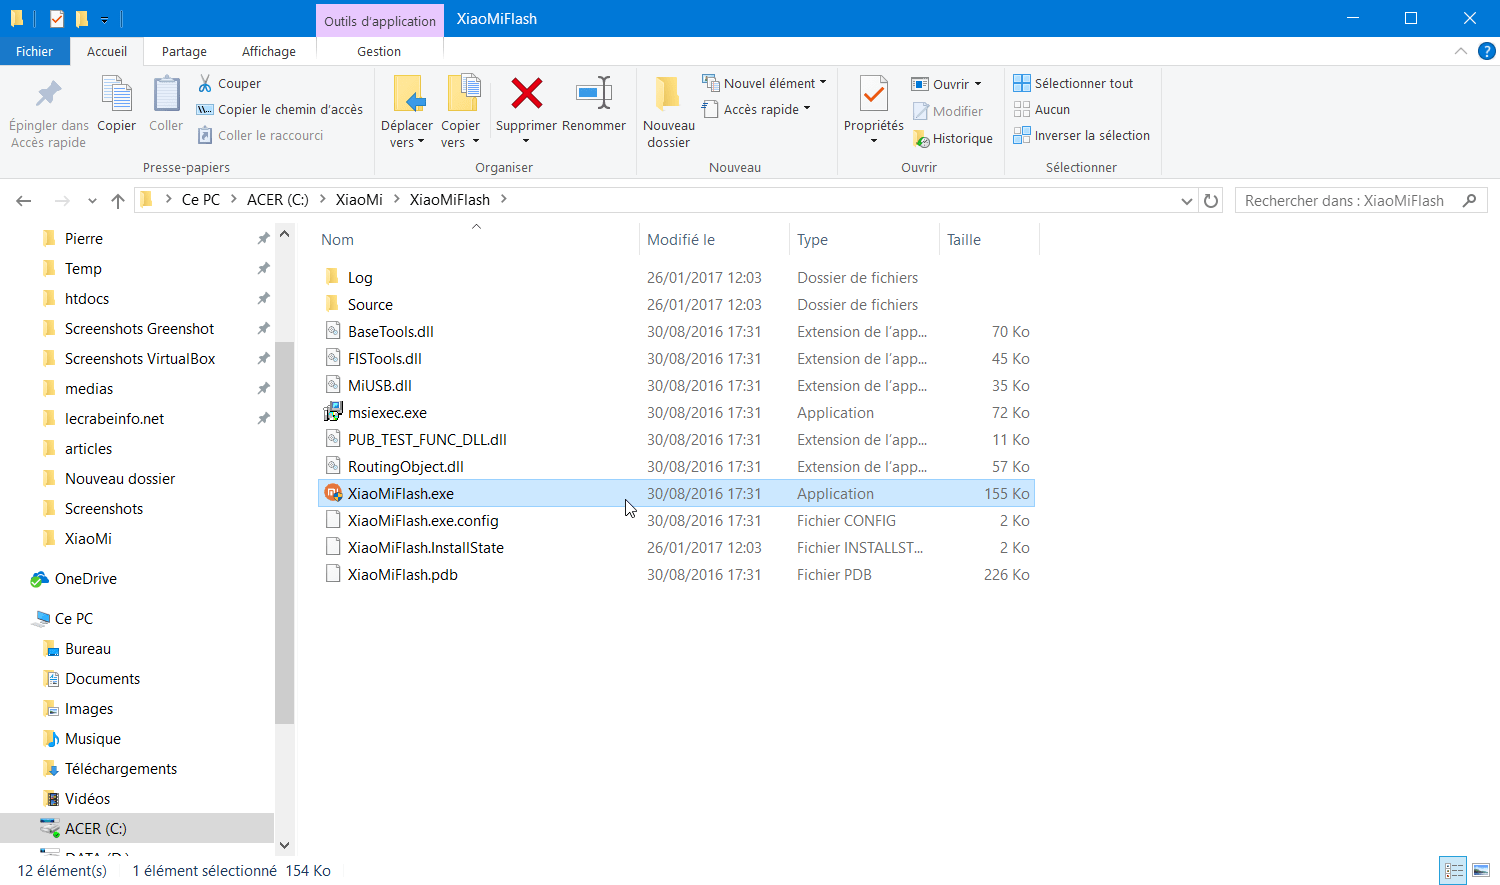Show the recent locations dropdown arrow
This screenshot has width=1500, height=885.
pos(92,200)
